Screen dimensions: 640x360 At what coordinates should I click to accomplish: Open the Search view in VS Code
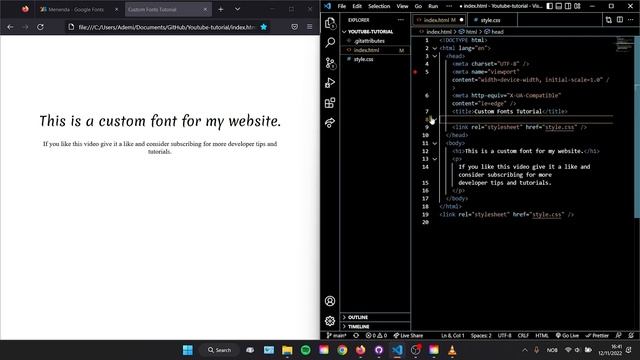click(330, 42)
